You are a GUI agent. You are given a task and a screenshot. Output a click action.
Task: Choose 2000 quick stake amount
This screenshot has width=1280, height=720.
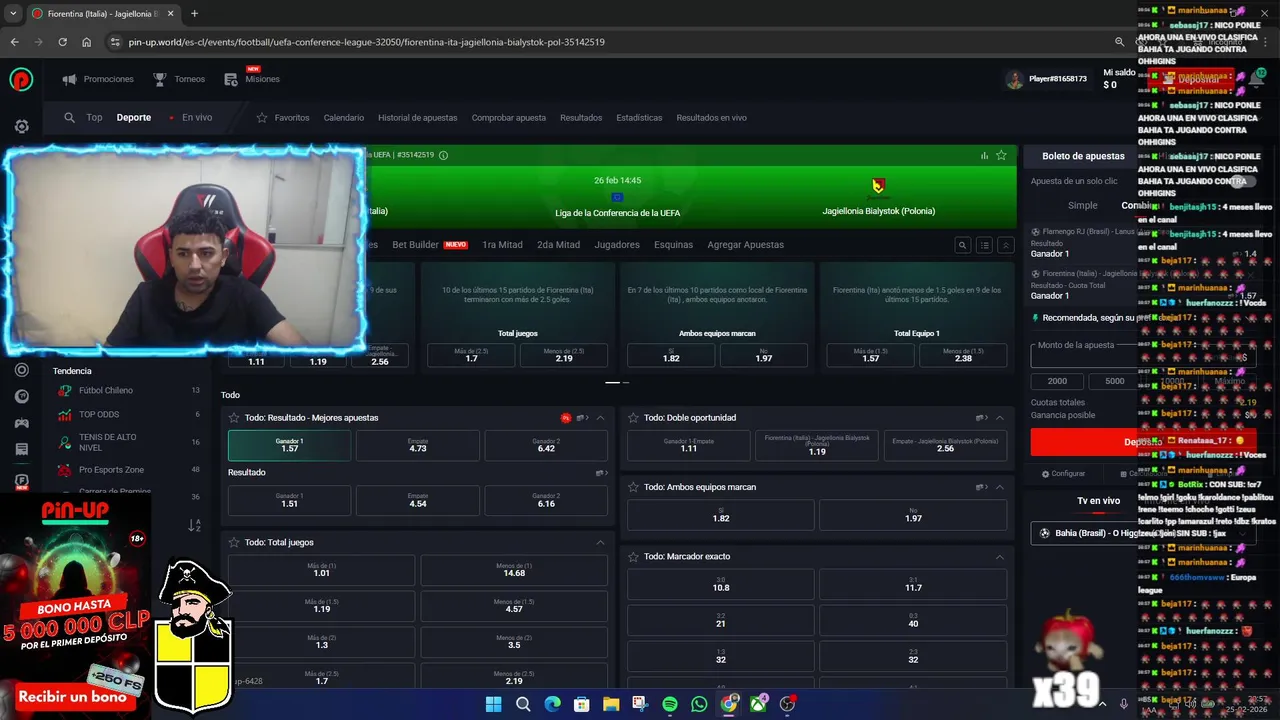1057,381
